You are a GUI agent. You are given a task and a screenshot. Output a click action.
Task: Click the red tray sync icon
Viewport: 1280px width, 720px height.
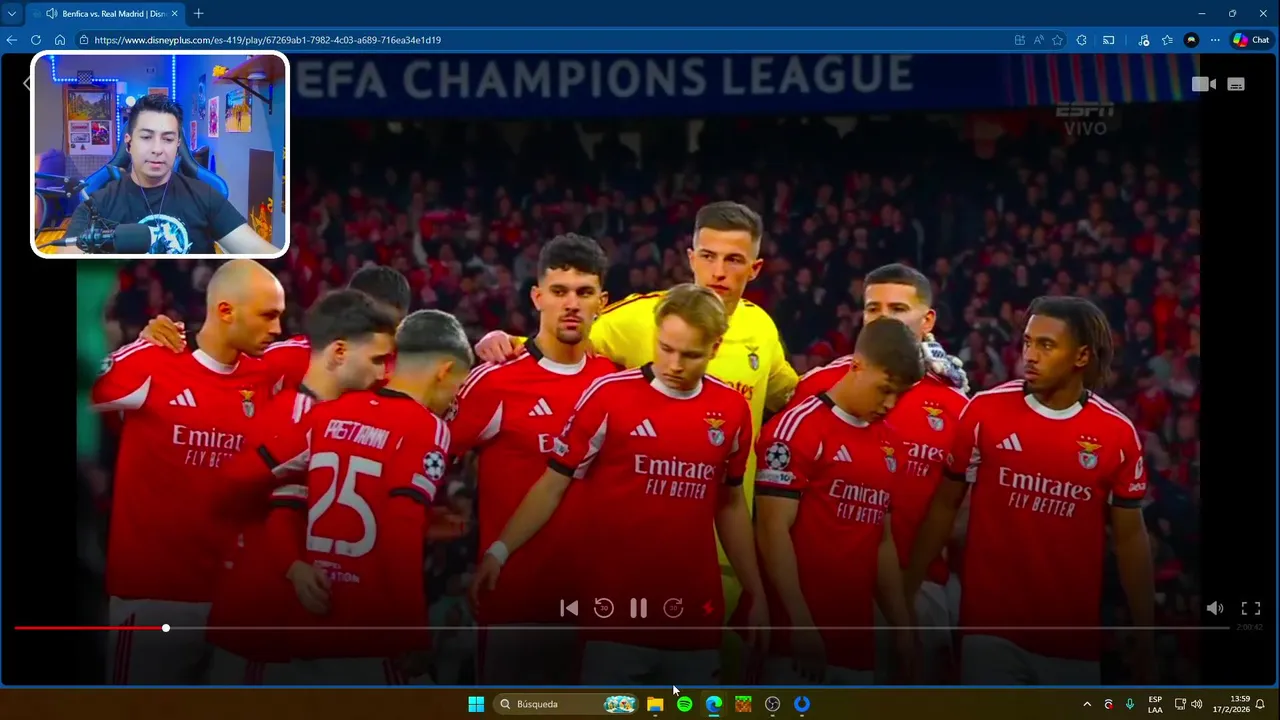coord(1108,704)
